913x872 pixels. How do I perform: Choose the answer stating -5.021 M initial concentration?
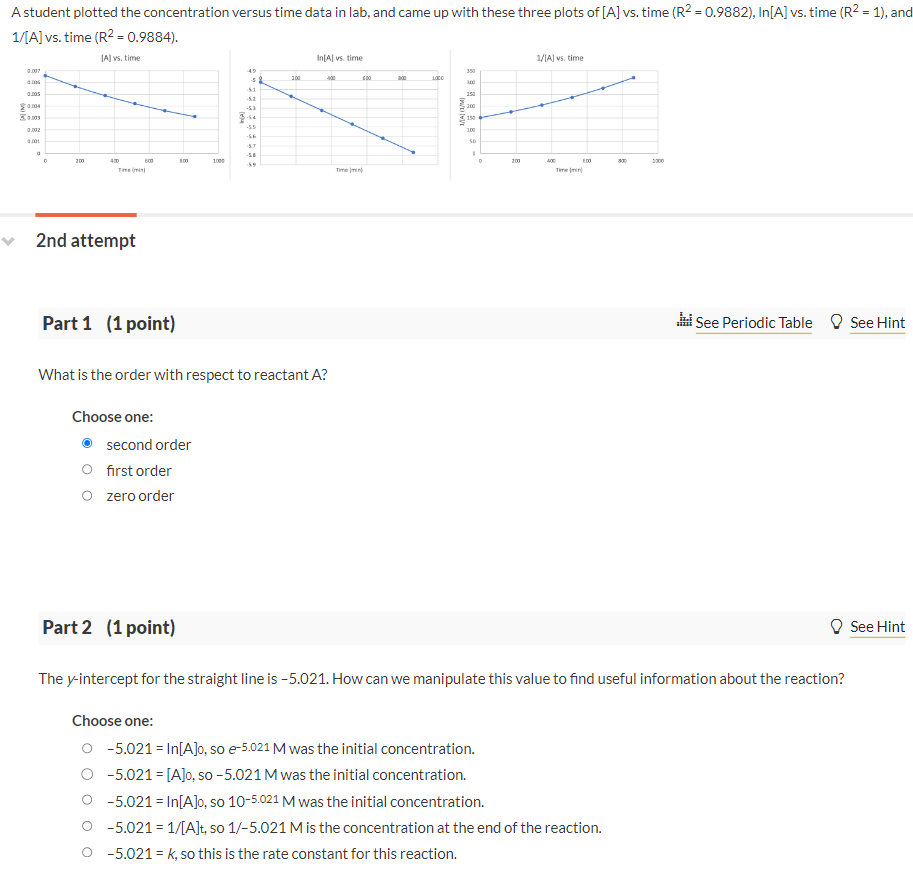[x=87, y=774]
